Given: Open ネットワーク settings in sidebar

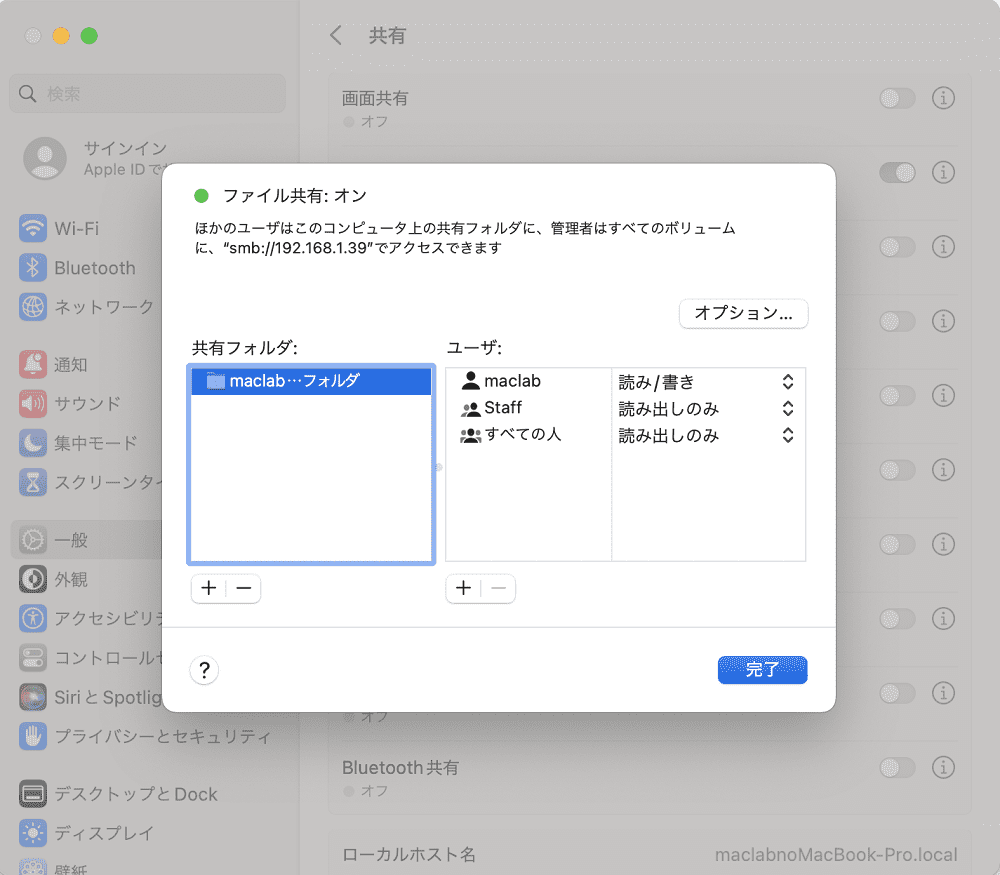Looking at the screenshot, I should point(87,307).
